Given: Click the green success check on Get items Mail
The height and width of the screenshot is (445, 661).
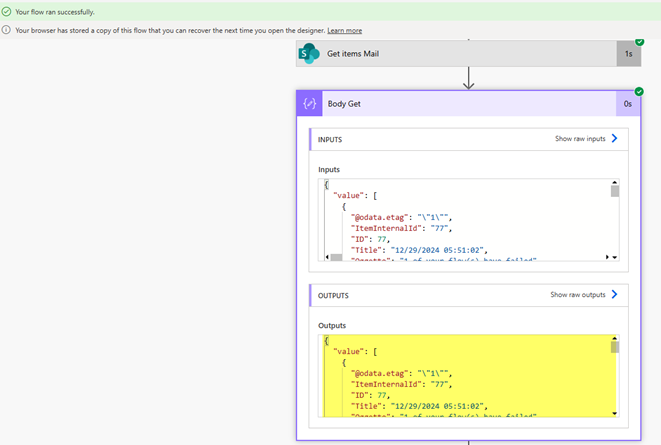Looking at the screenshot, I should 639,42.
